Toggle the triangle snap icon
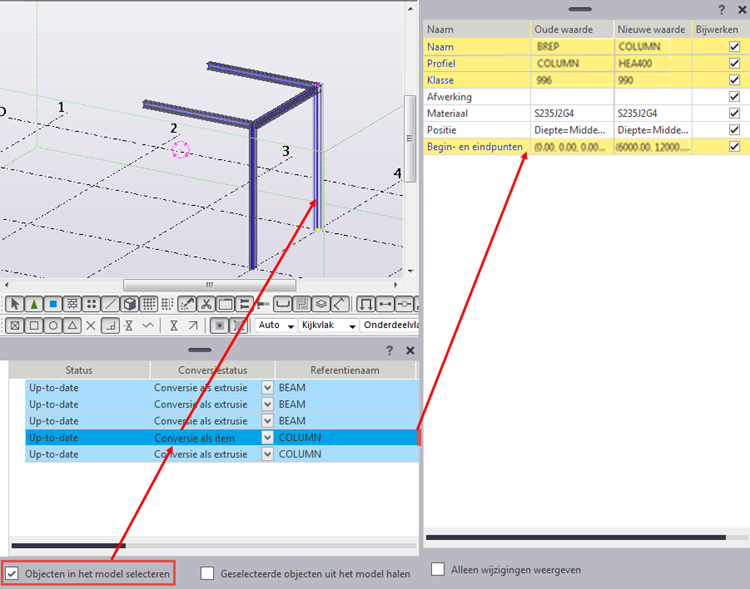750x589 pixels. (72, 326)
